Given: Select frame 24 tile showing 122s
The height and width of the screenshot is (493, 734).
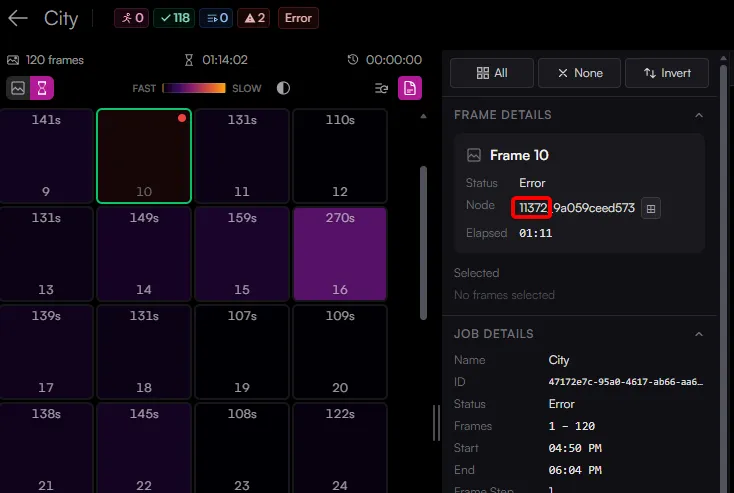Looking at the screenshot, I should pos(340,448).
